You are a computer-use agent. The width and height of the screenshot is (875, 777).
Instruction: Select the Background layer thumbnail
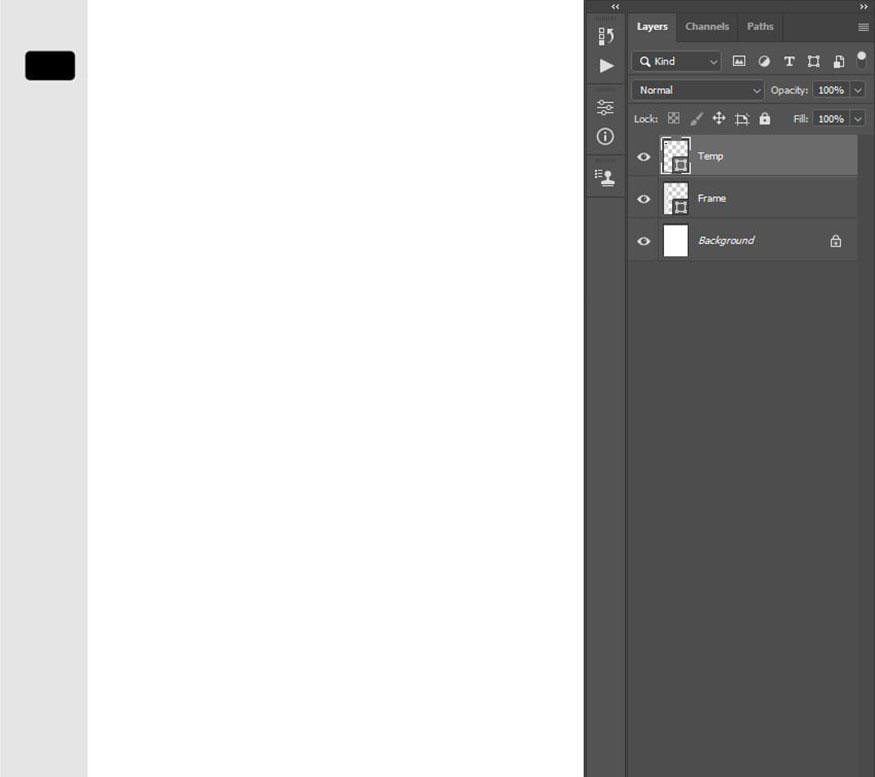pyautogui.click(x=675, y=241)
